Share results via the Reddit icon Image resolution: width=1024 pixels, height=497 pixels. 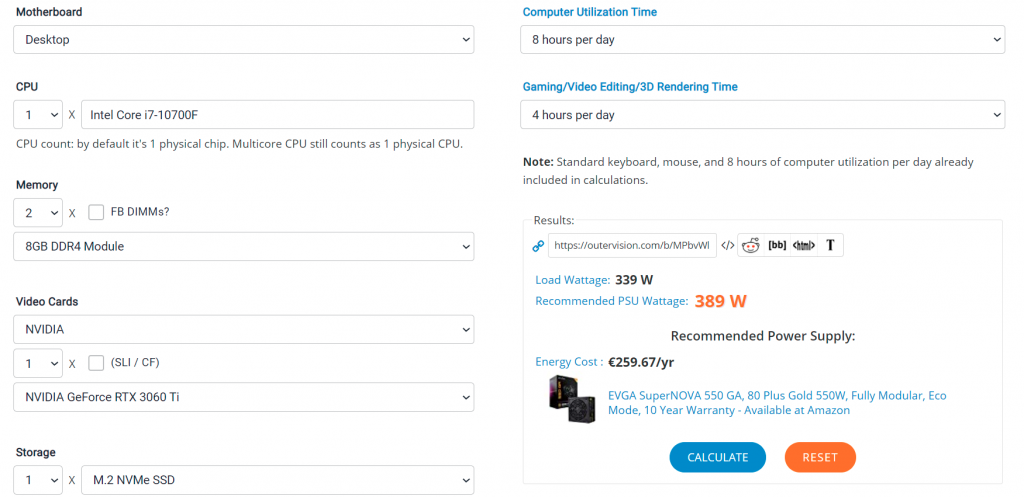(x=751, y=245)
